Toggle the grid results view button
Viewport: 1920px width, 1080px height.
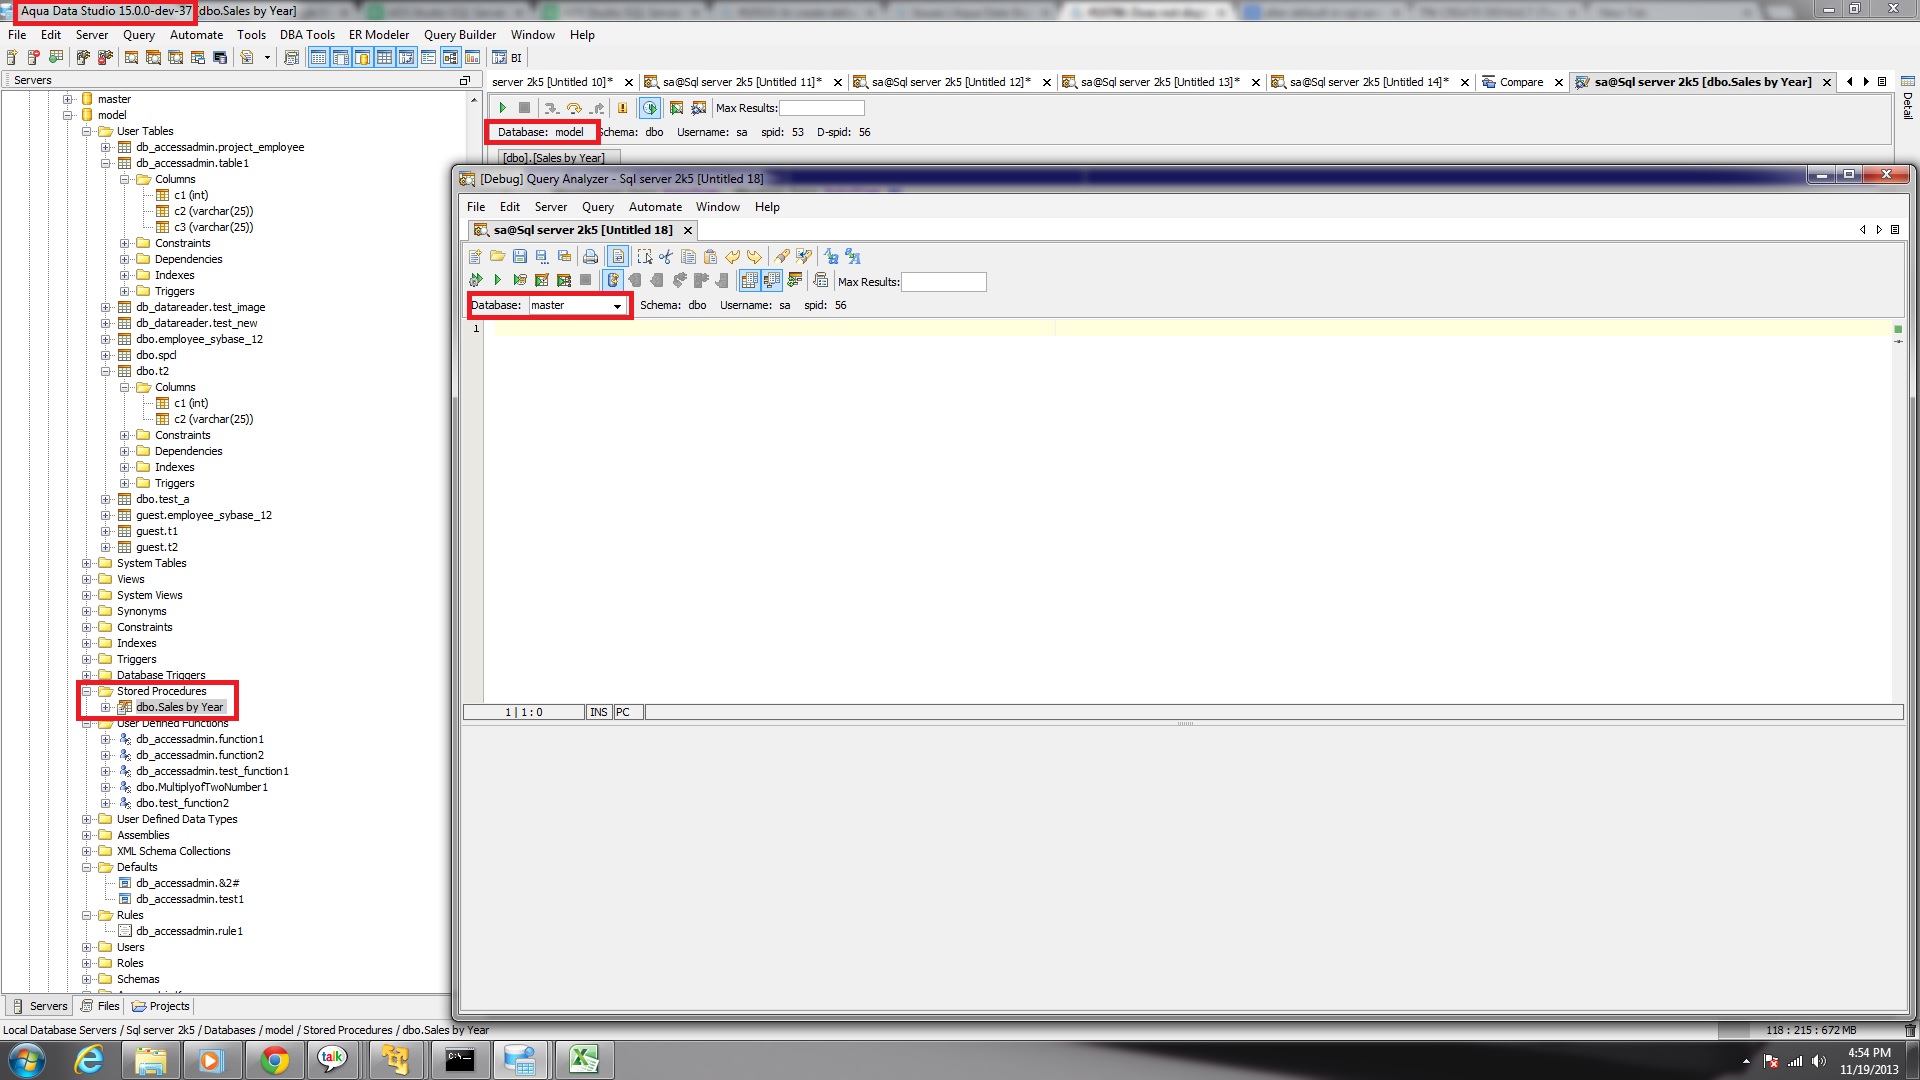click(x=749, y=280)
